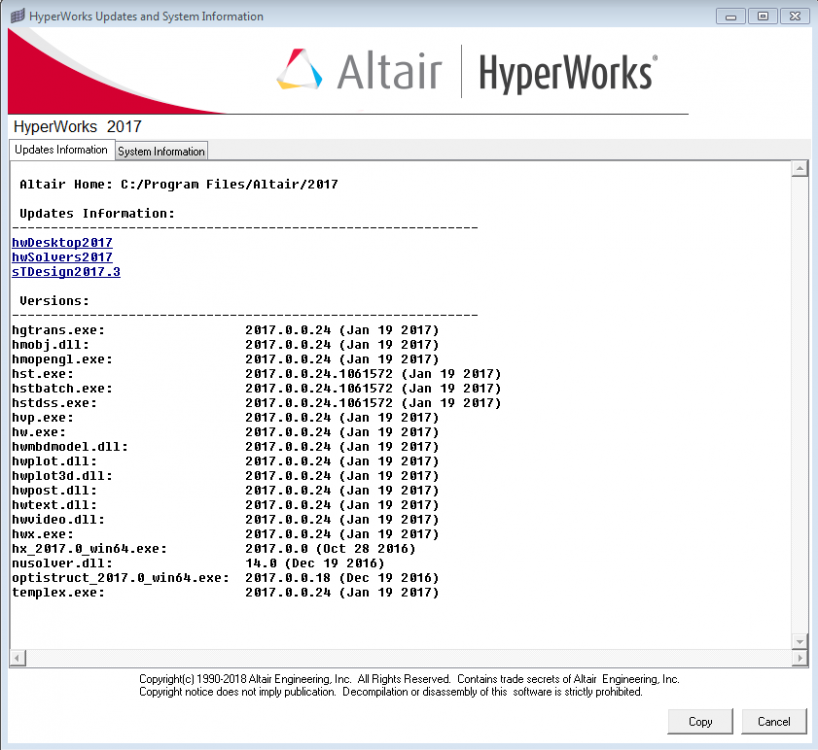Viewport: 818px width, 750px height.
Task: Click the Altair Home path line
Action: click(x=179, y=184)
